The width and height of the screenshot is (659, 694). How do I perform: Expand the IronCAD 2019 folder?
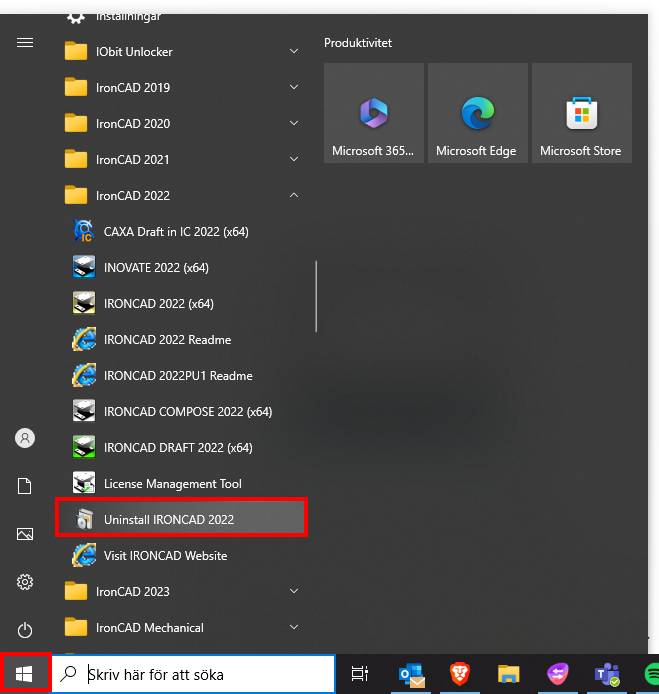click(x=181, y=88)
